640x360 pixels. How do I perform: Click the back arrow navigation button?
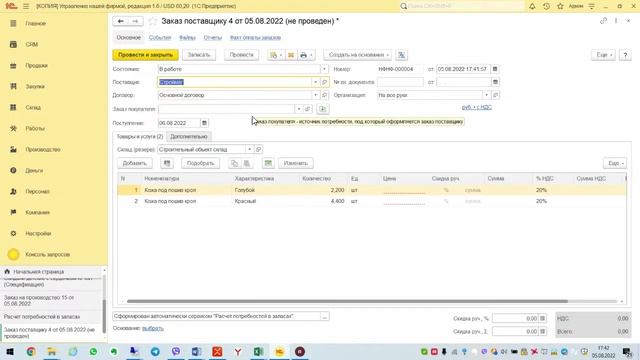(x=120, y=21)
